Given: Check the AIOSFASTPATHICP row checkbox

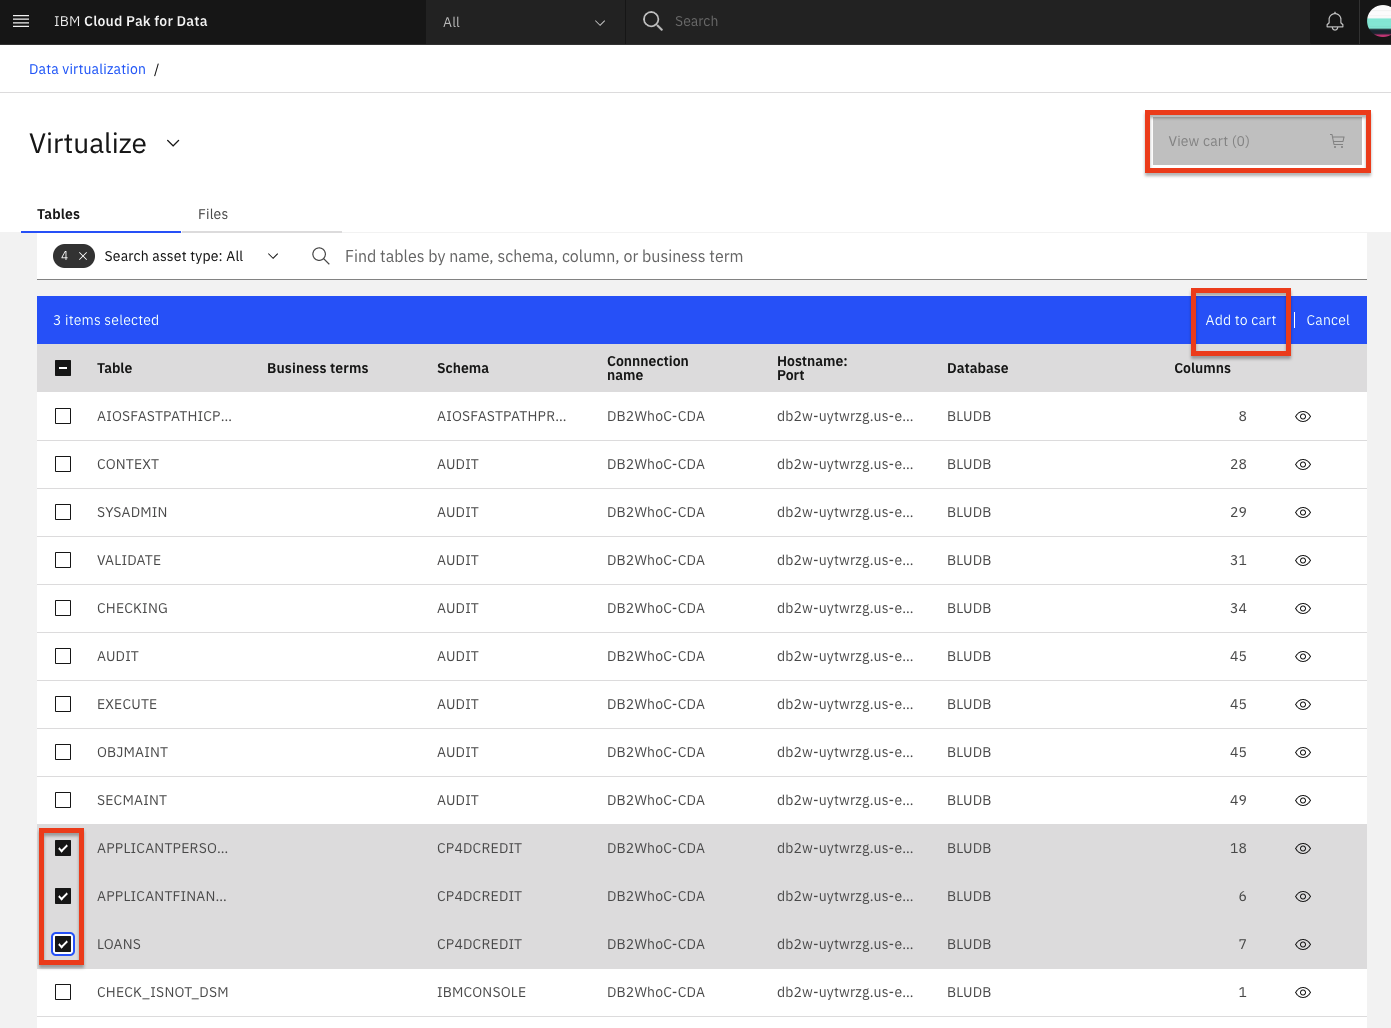Looking at the screenshot, I should tap(63, 416).
